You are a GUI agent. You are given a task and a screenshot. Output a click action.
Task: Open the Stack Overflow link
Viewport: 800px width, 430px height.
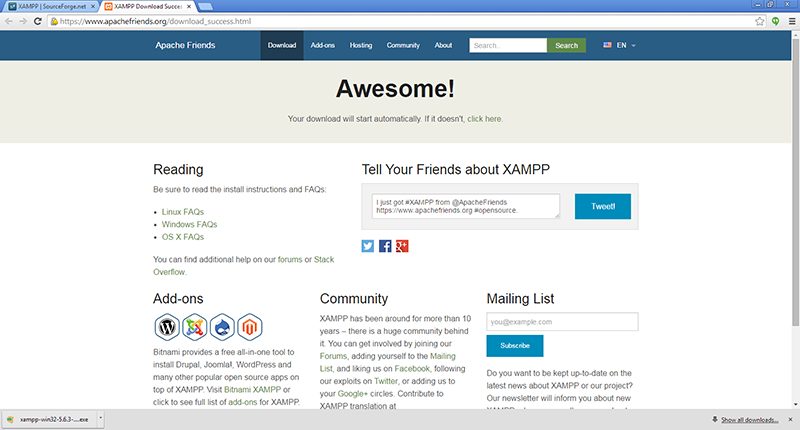(x=323, y=260)
